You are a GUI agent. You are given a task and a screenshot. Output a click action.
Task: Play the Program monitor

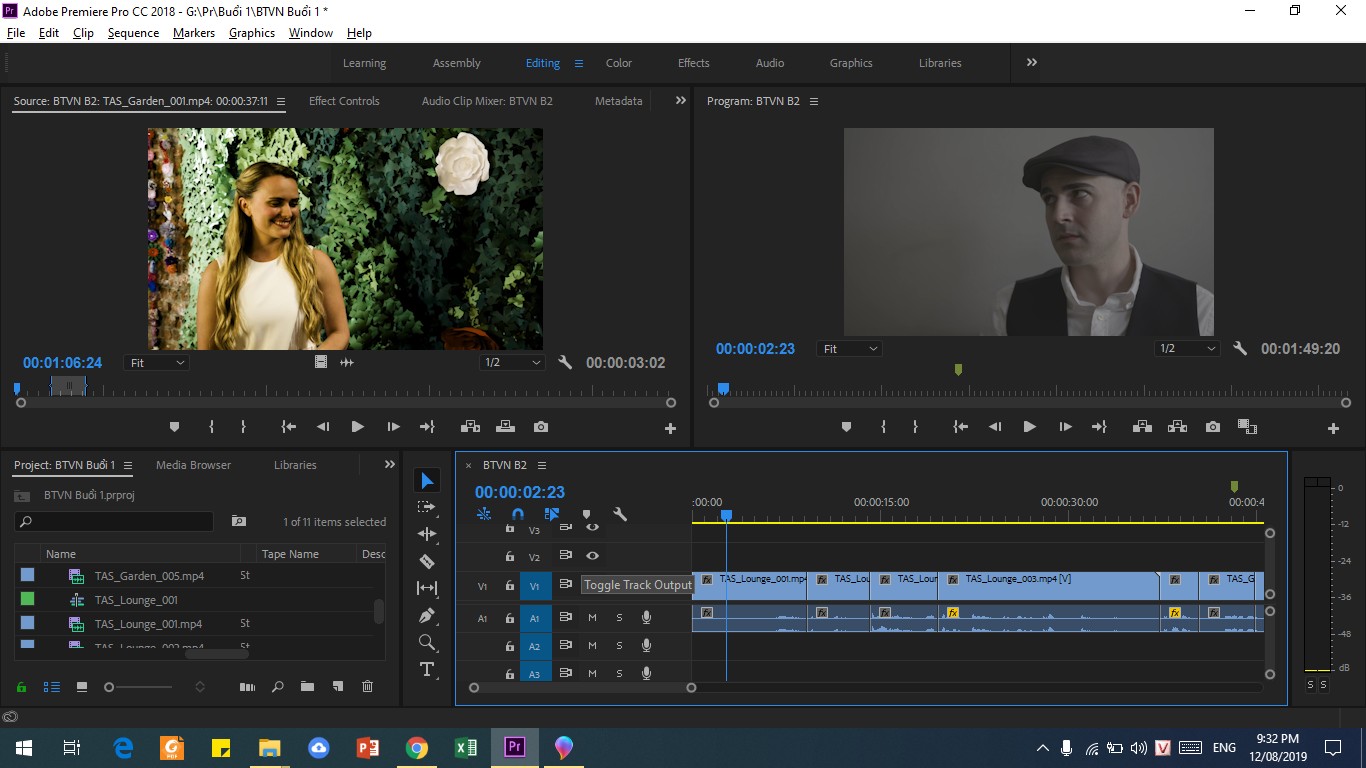pyautogui.click(x=1029, y=427)
